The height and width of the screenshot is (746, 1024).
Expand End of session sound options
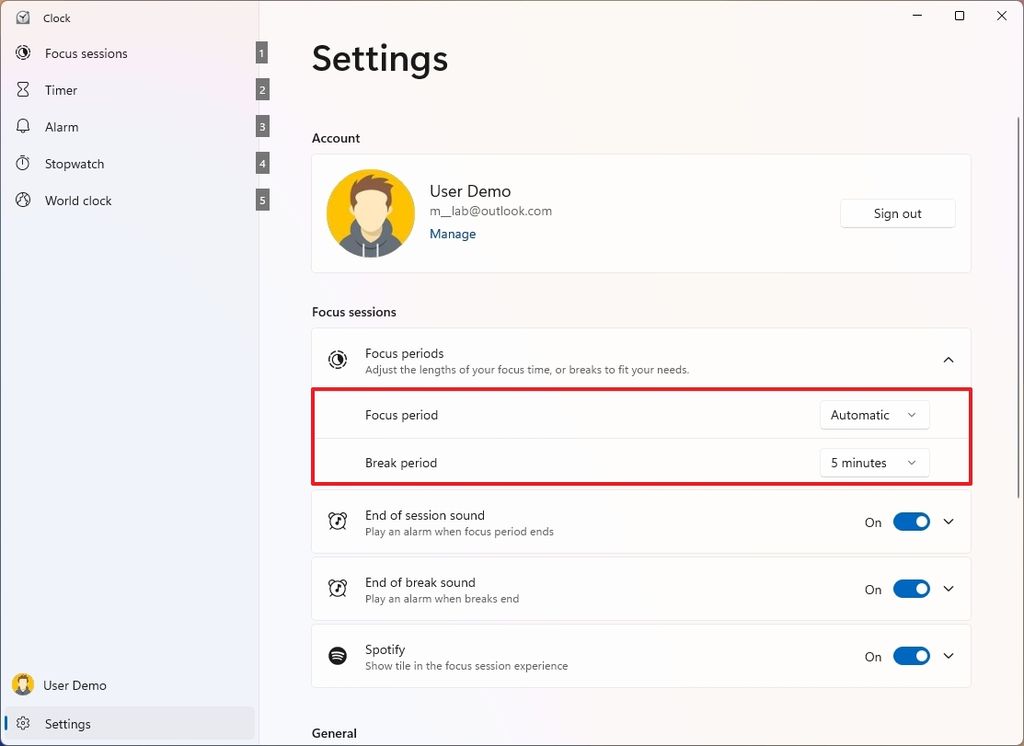tap(948, 521)
